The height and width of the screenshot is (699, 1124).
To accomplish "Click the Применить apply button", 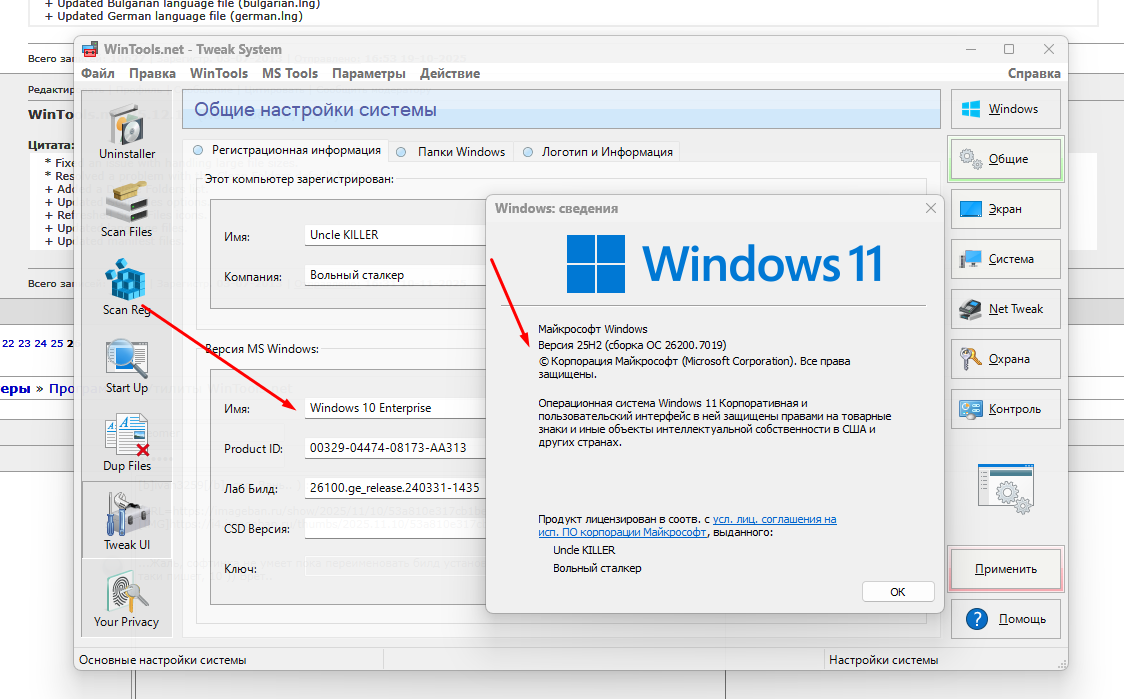I will click(x=1006, y=569).
